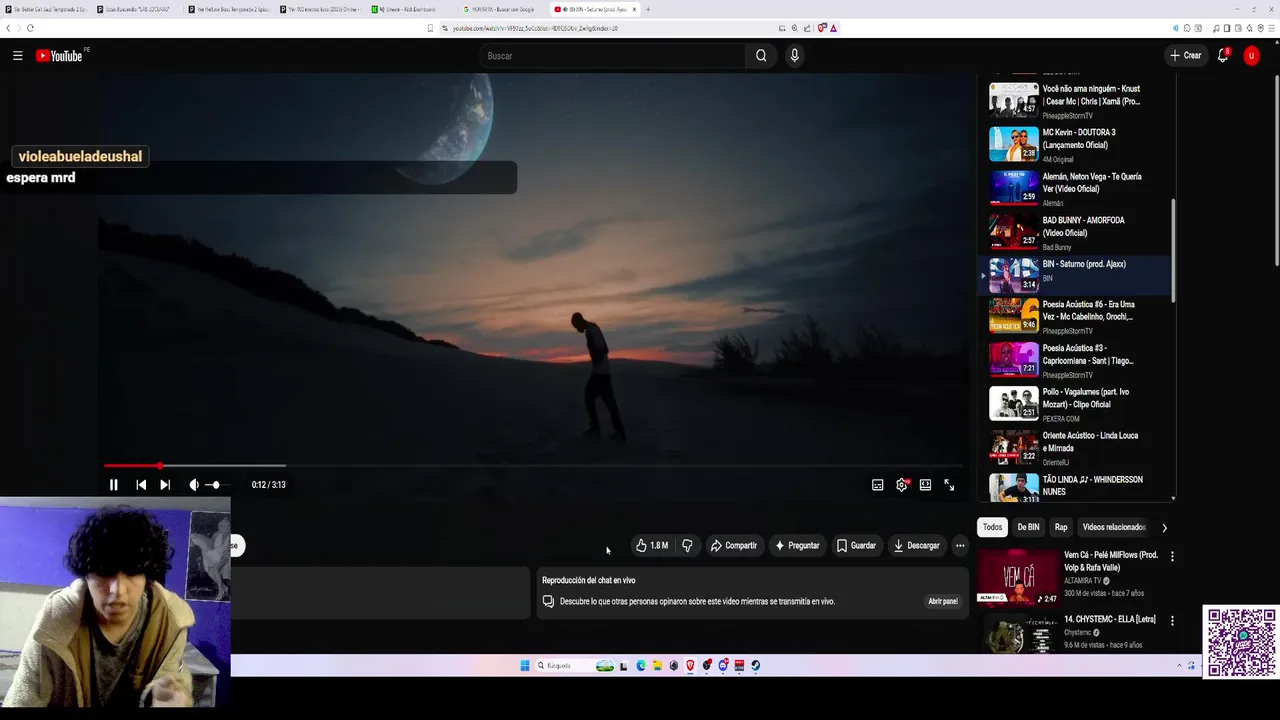Select the Videos relacionados chip
Image resolution: width=1280 pixels, height=720 pixels.
point(1113,527)
